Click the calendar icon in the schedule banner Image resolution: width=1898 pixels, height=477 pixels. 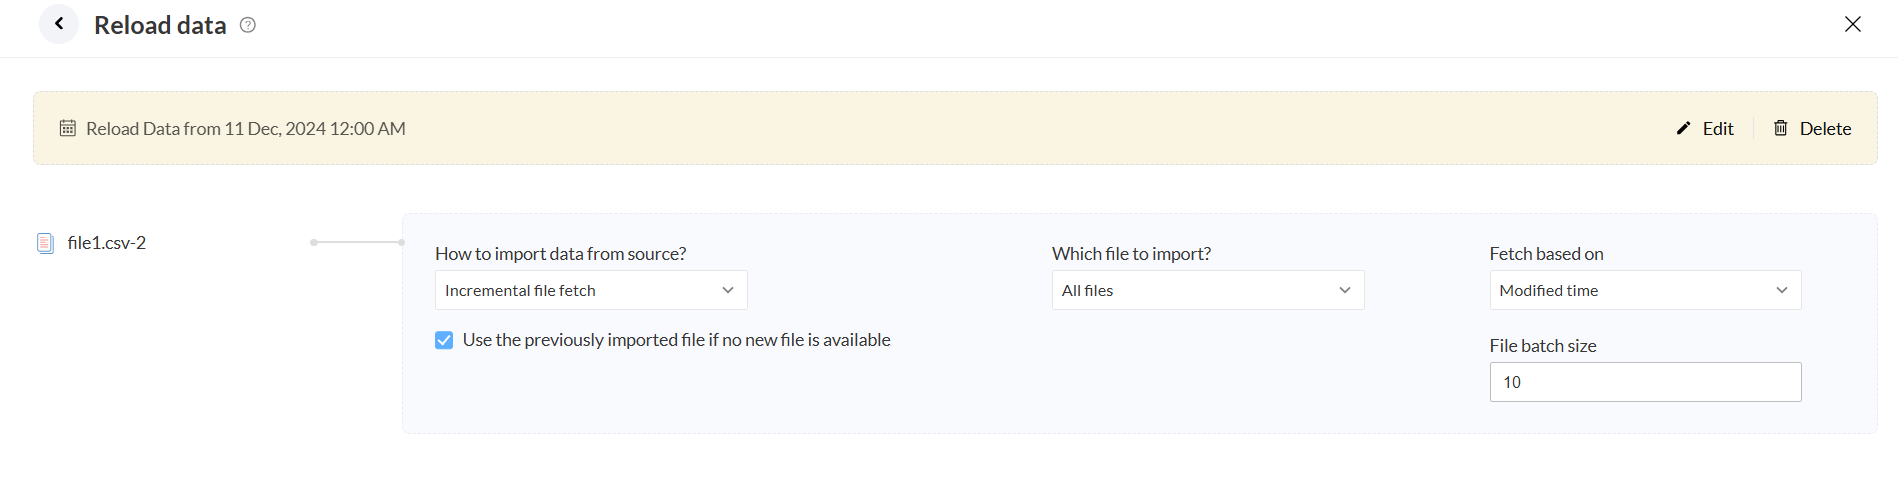[67, 128]
